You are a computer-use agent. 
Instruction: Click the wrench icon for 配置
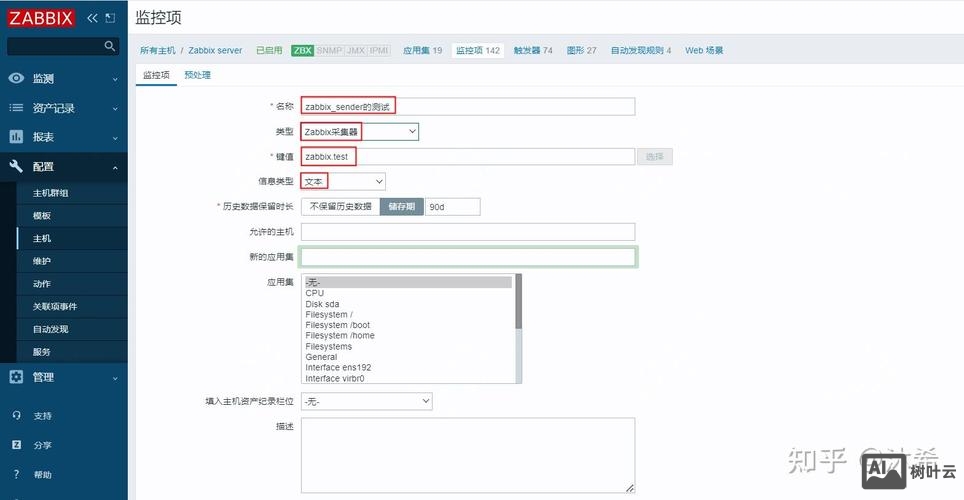click(16, 166)
